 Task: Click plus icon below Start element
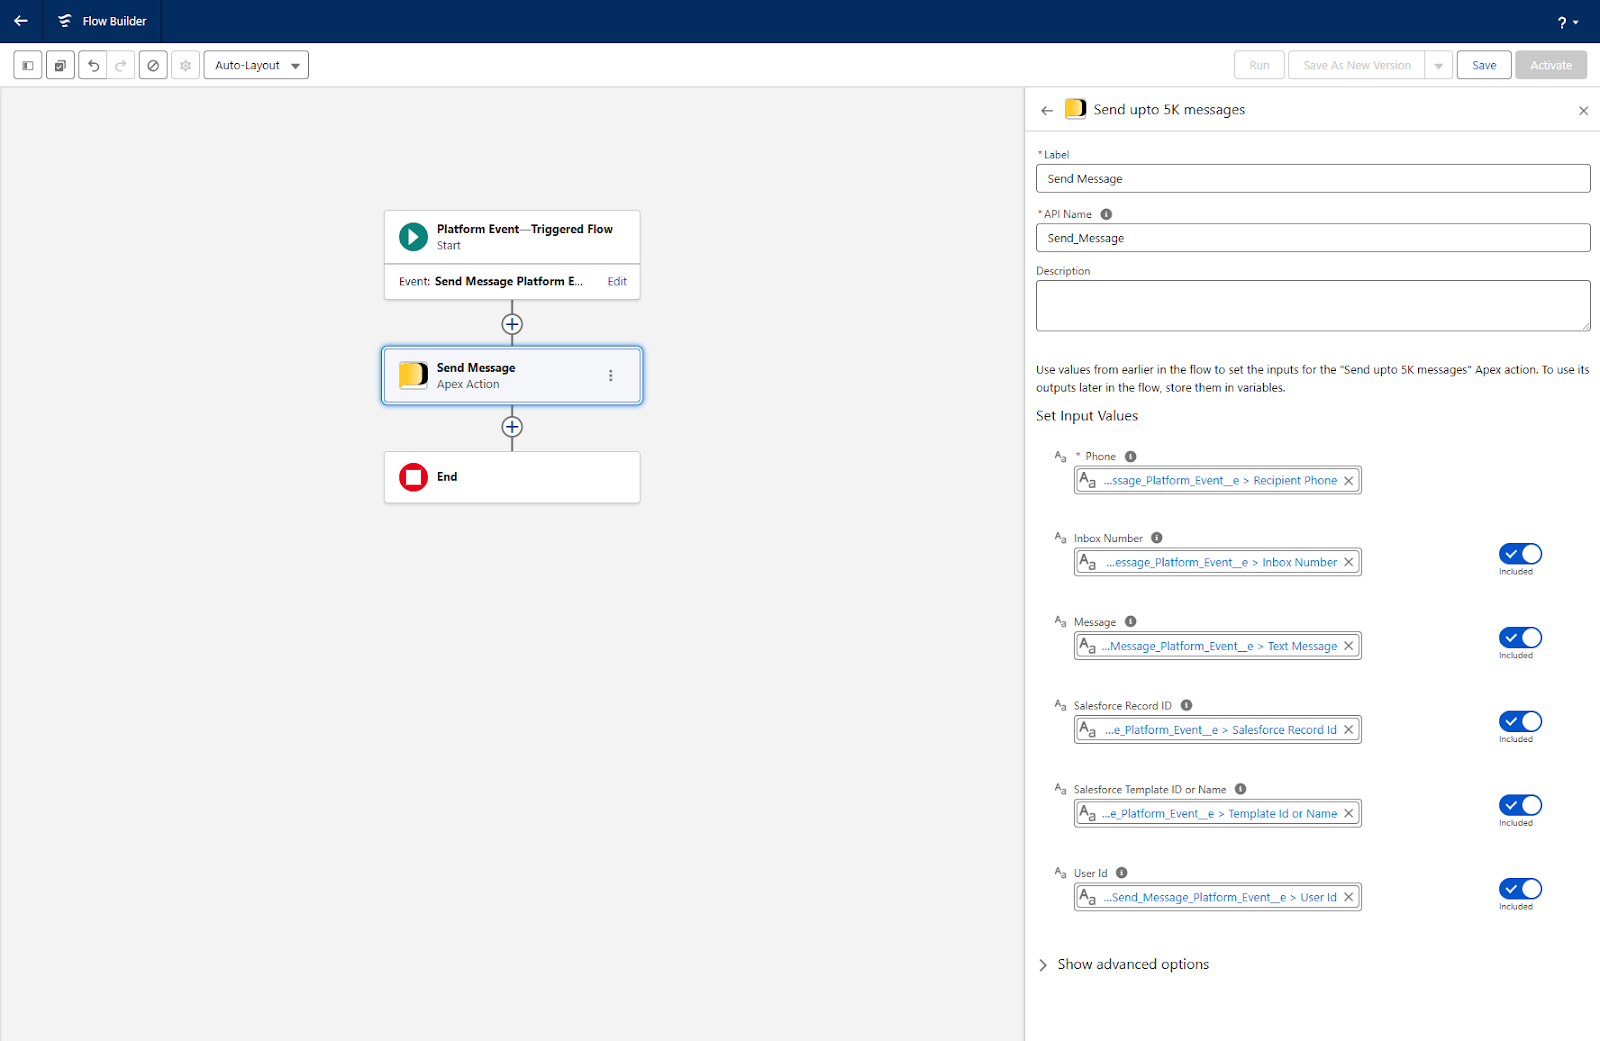point(512,324)
